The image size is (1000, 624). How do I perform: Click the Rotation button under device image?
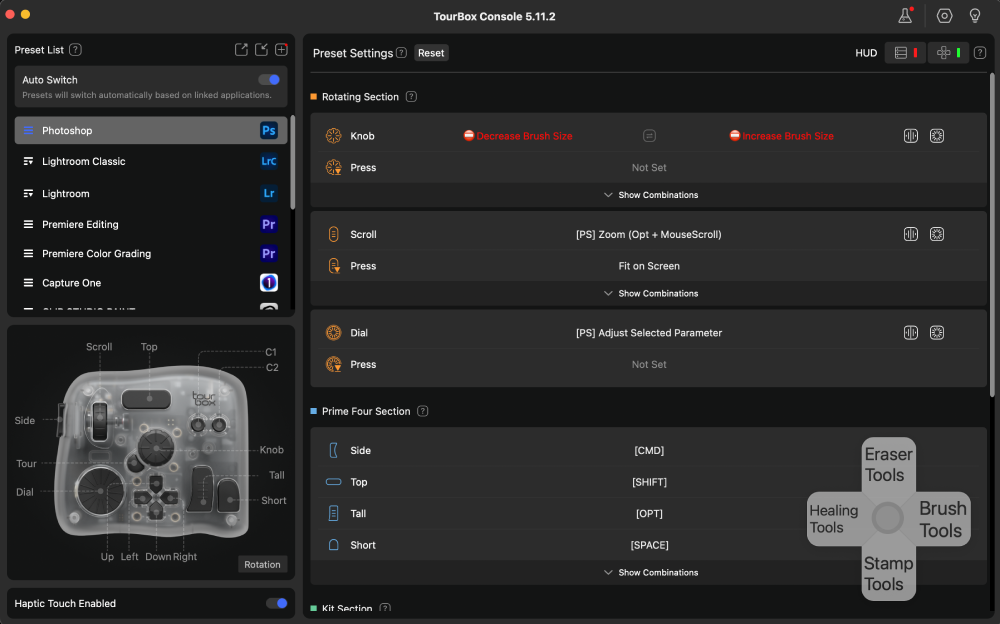(x=262, y=565)
